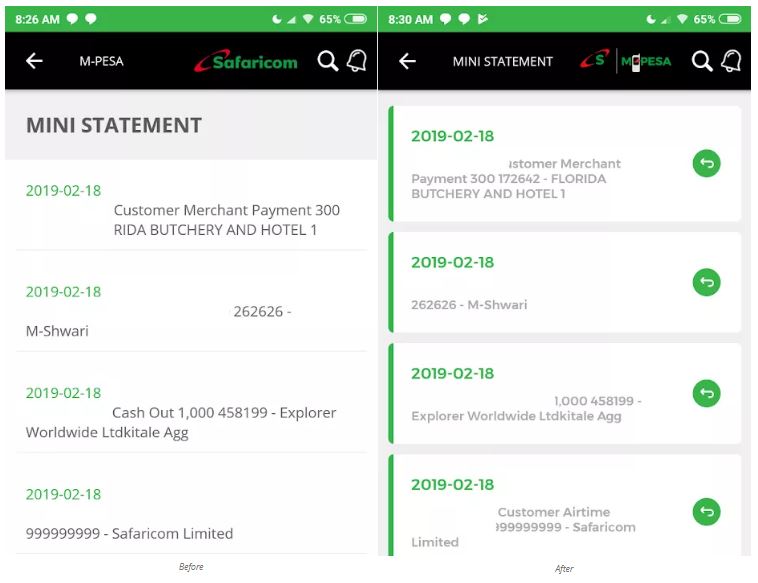758x583 pixels.
Task: Open notifications bell in After screen
Action: click(x=731, y=61)
